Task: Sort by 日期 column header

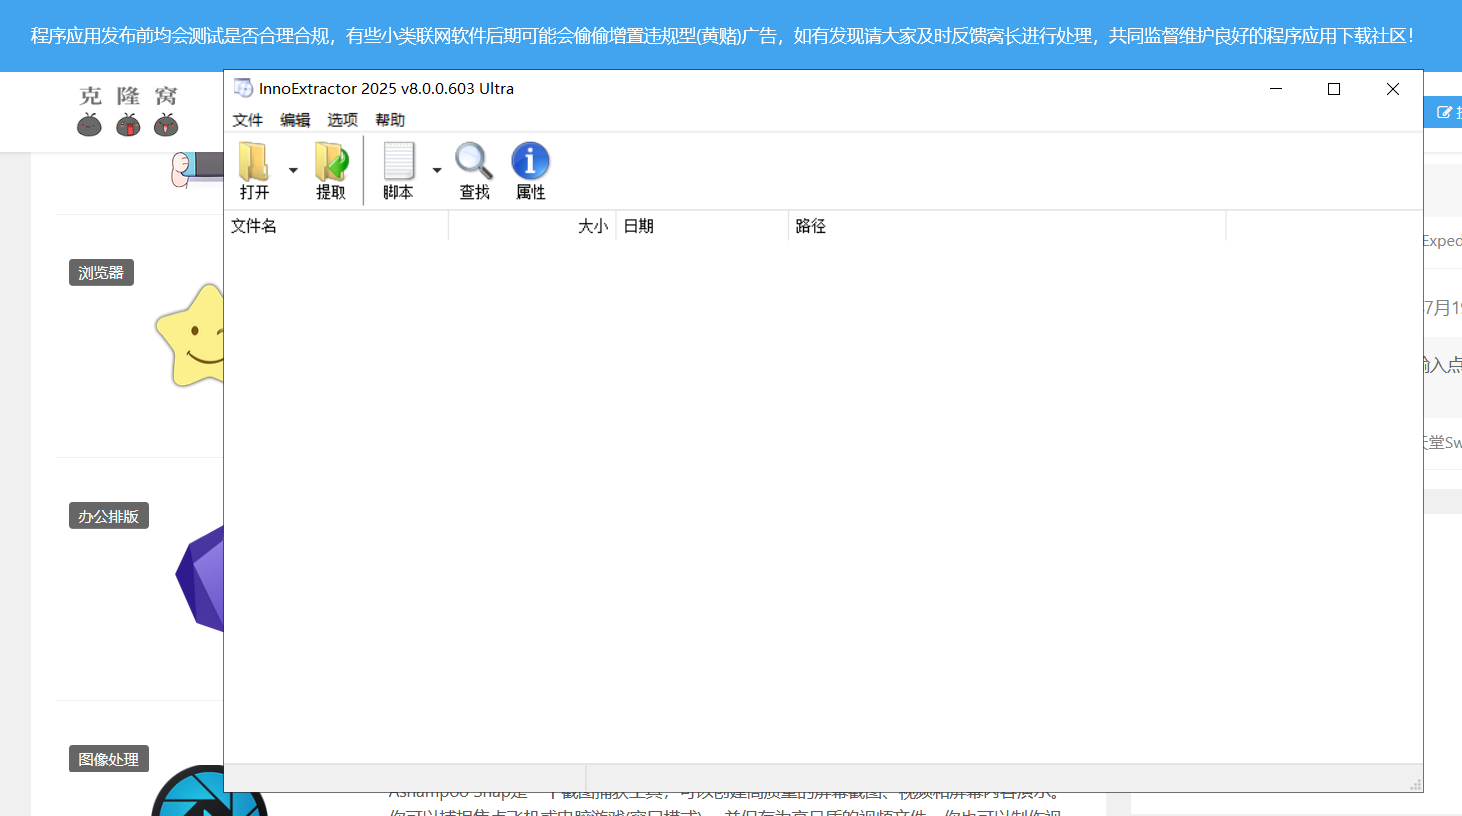Action: pyautogui.click(x=702, y=226)
